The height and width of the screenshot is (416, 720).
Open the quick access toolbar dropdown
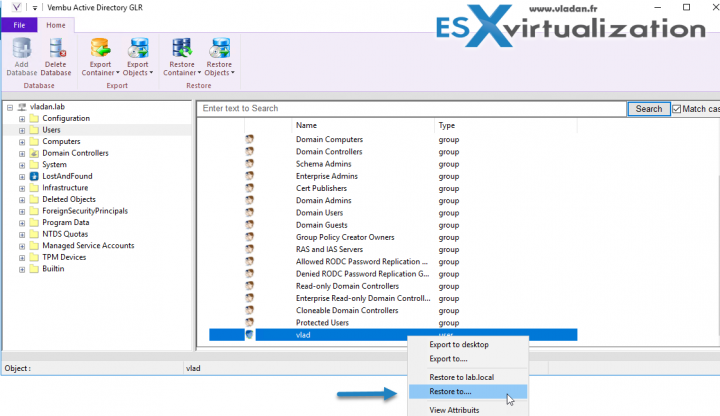[34, 8]
